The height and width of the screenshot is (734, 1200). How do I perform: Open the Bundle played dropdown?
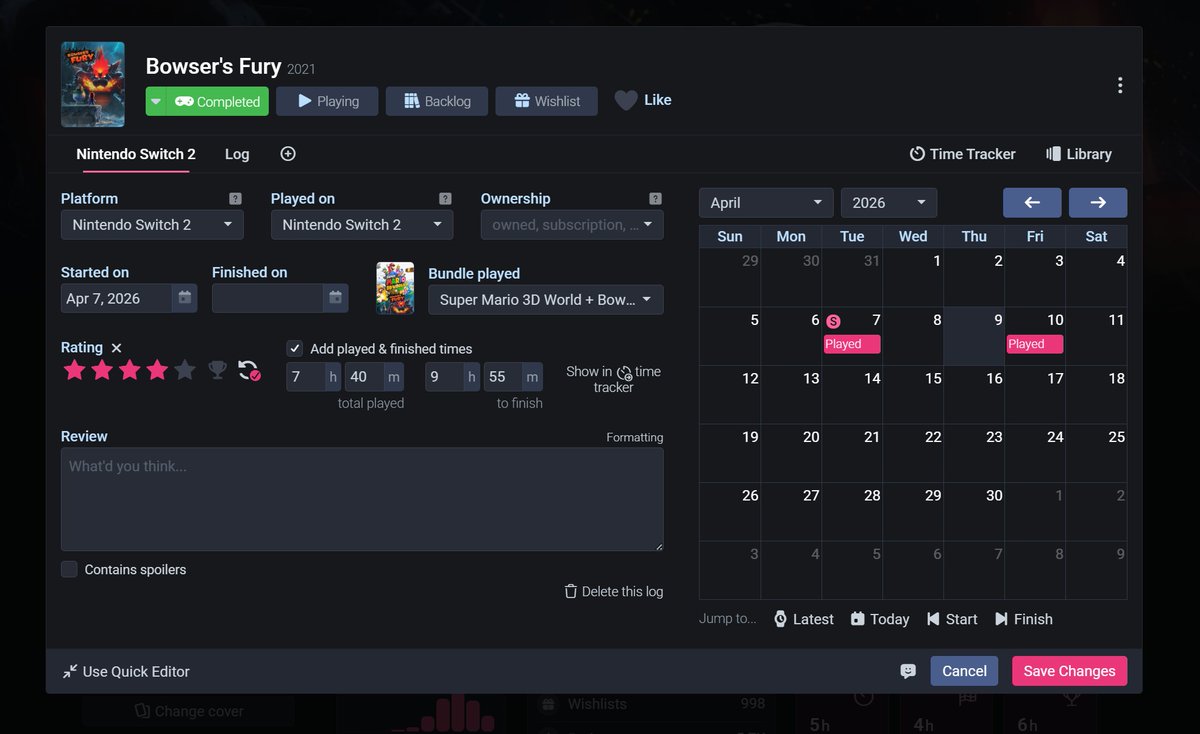pyautogui.click(x=546, y=300)
